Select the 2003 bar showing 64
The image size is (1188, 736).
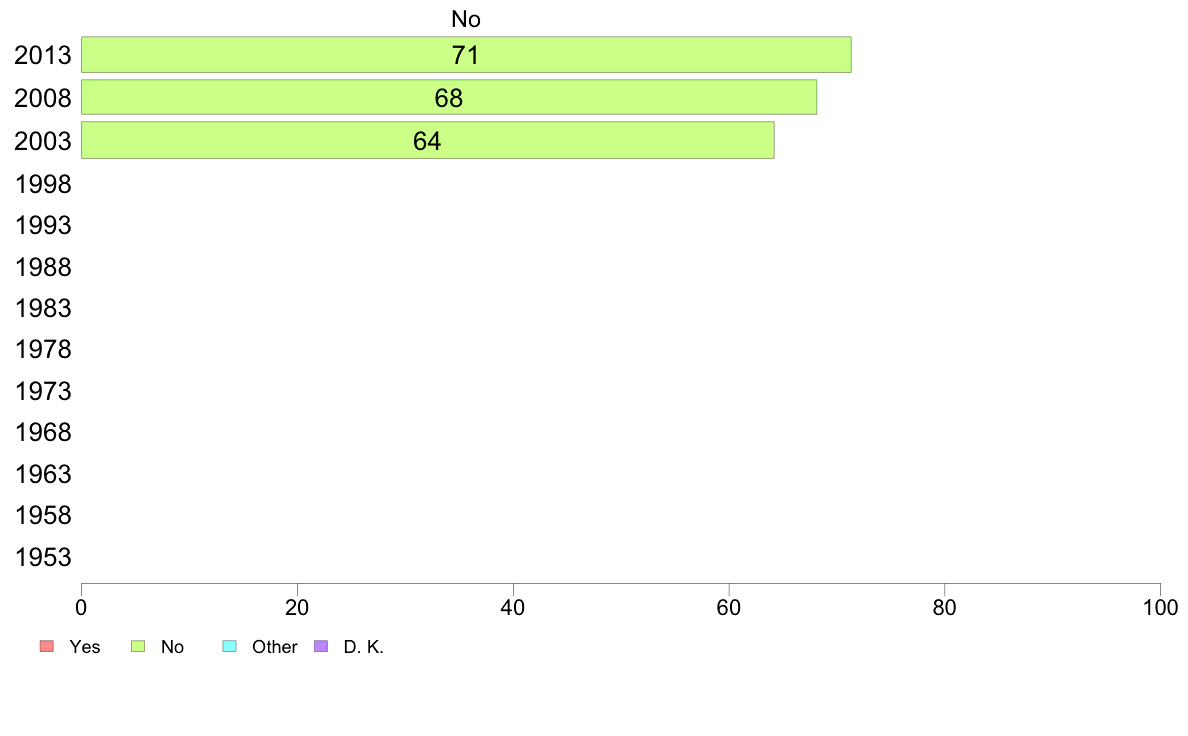pyautogui.click(x=427, y=140)
